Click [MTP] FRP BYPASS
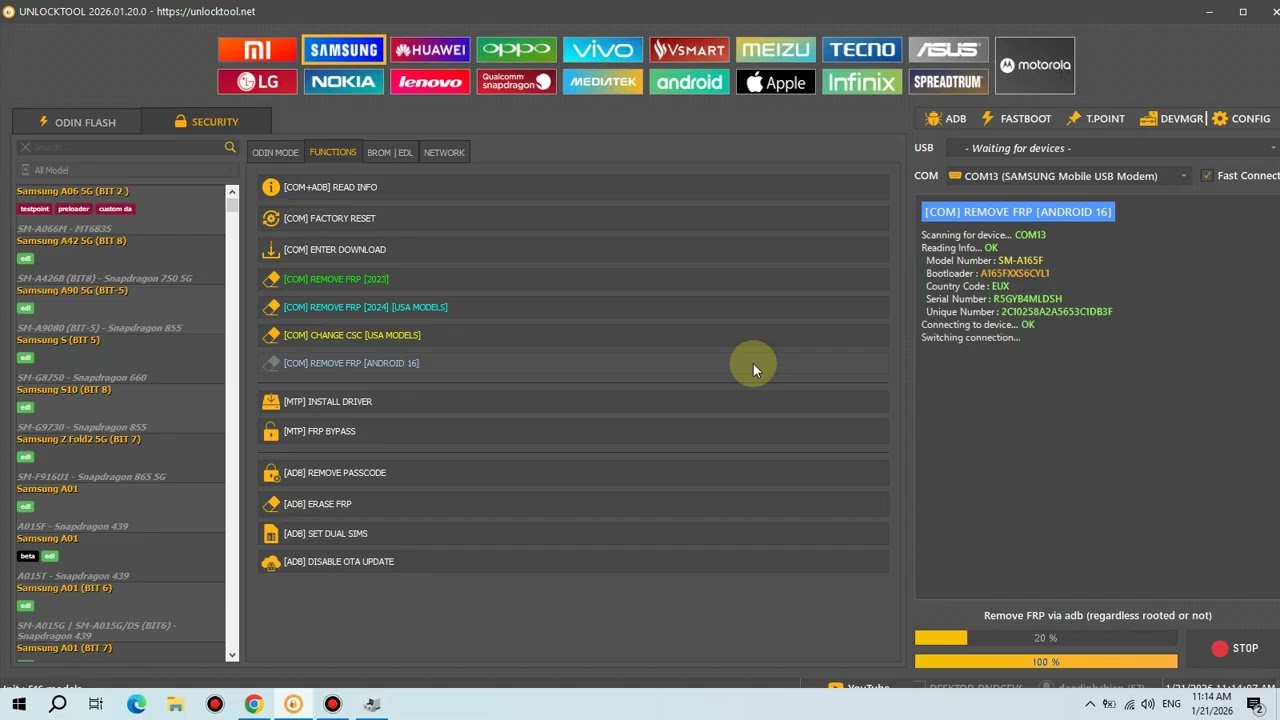The image size is (1280, 720). (573, 431)
